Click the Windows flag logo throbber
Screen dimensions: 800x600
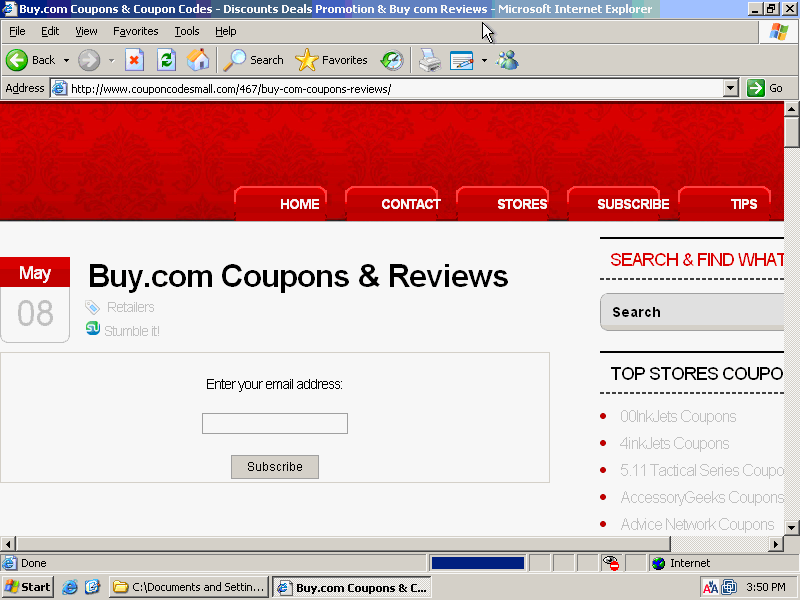pos(779,32)
